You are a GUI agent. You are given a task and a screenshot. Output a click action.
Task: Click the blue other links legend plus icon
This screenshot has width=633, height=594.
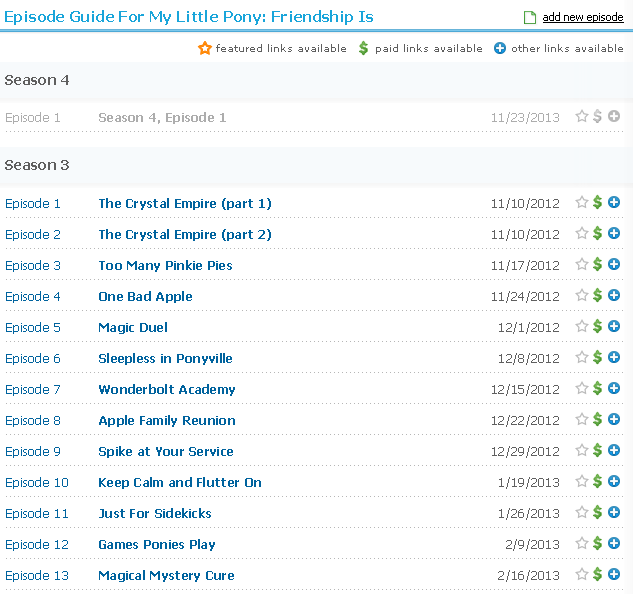[500, 48]
